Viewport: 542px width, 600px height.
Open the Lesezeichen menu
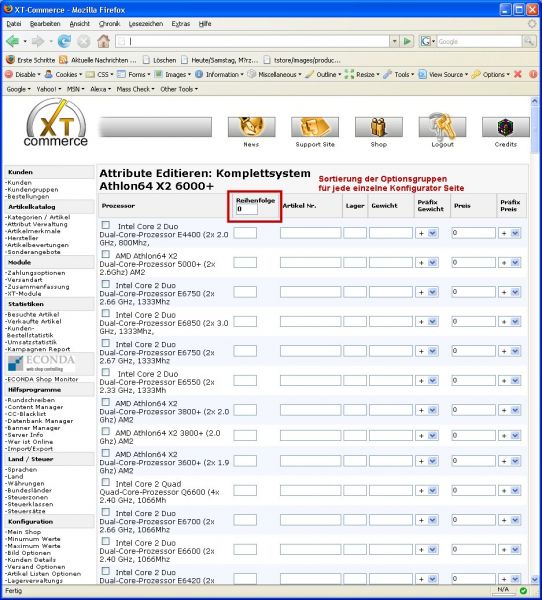[x=146, y=24]
